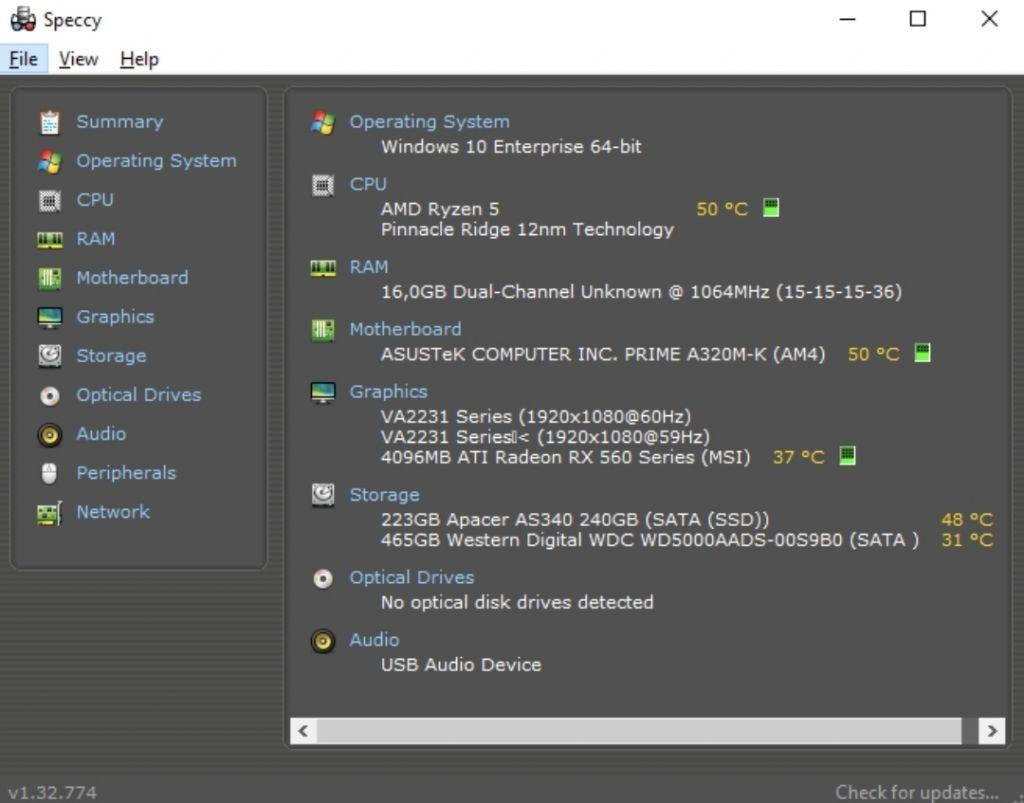Click the Motherboard temperature green indicator icon

(922, 353)
